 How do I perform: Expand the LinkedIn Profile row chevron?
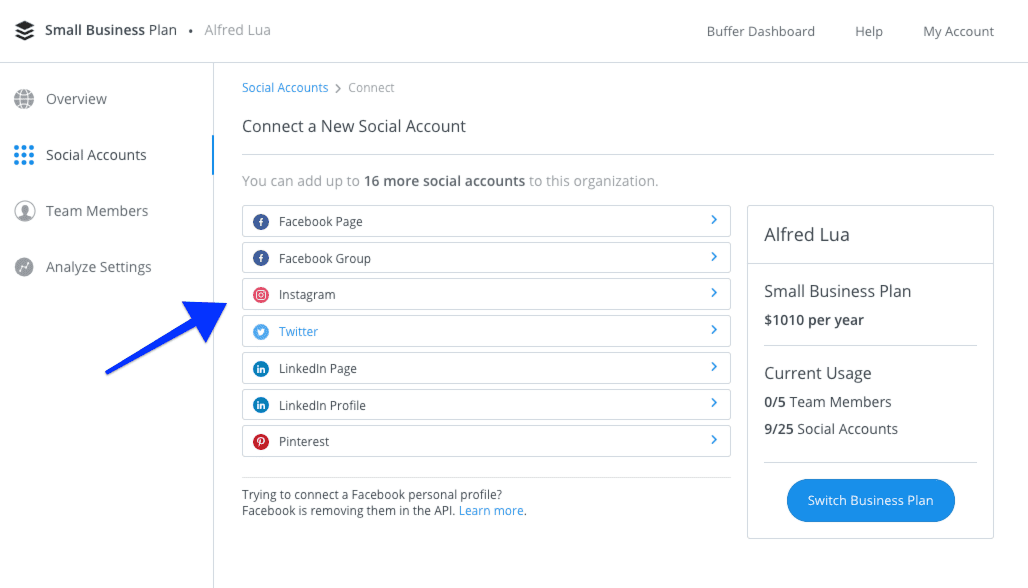[714, 402]
